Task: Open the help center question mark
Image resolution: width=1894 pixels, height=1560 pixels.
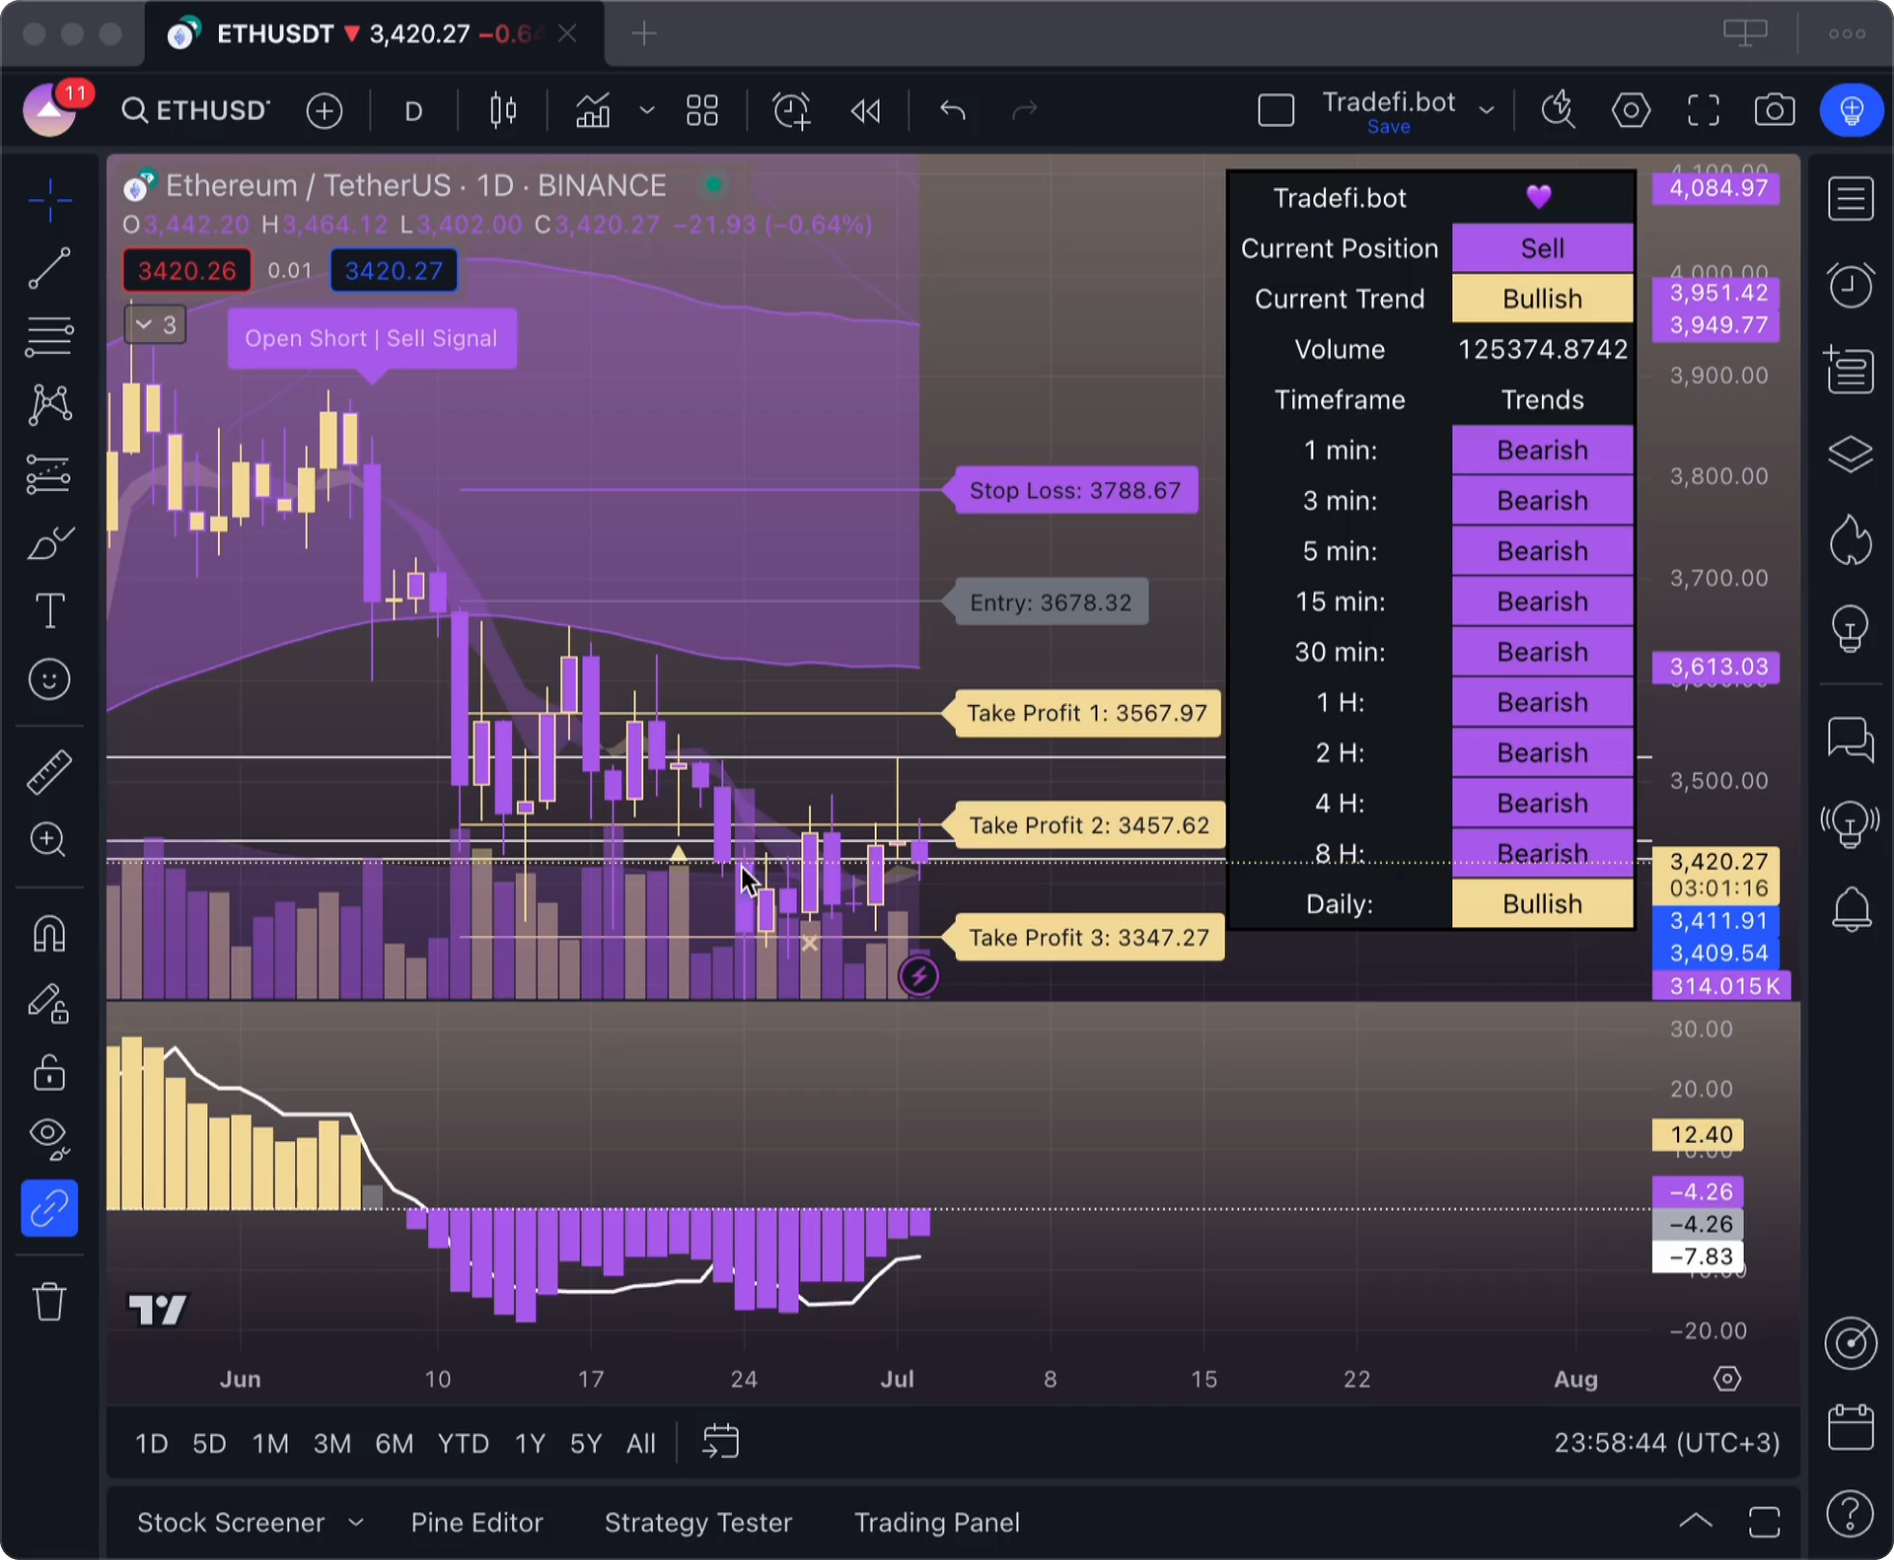Action: tap(1850, 1513)
